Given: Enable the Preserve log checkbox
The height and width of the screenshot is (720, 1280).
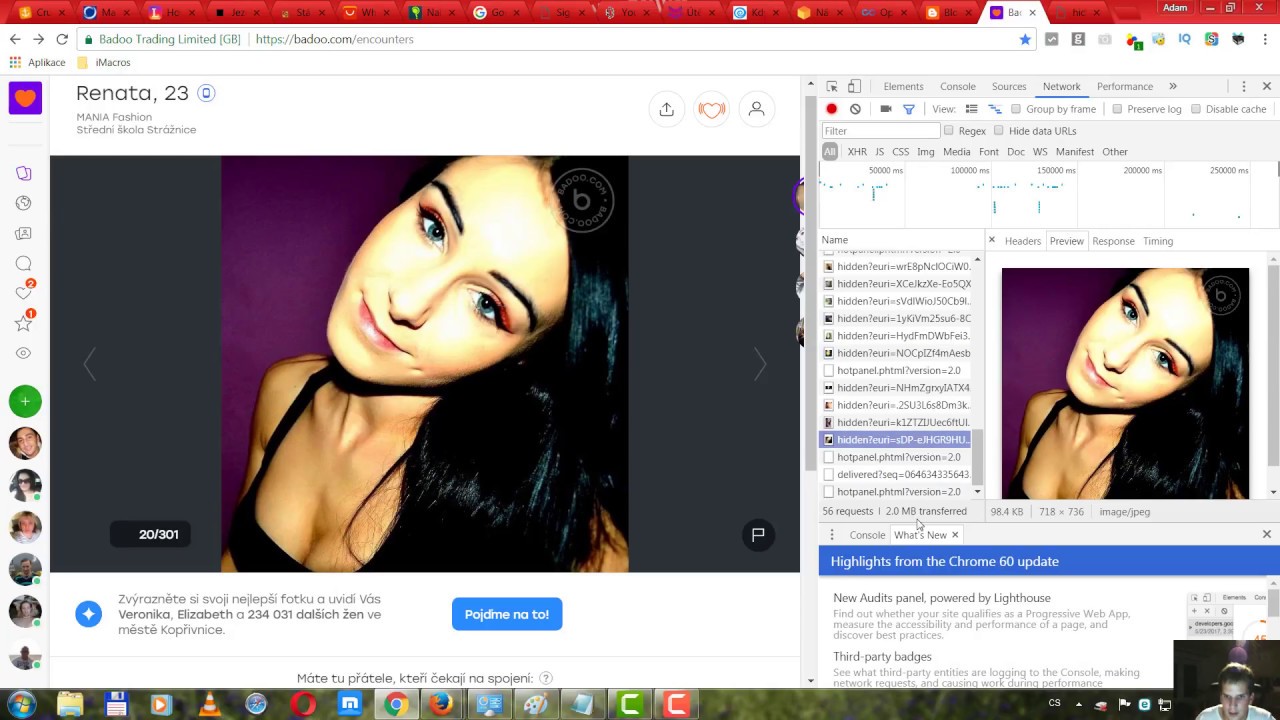Looking at the screenshot, I should [1117, 109].
